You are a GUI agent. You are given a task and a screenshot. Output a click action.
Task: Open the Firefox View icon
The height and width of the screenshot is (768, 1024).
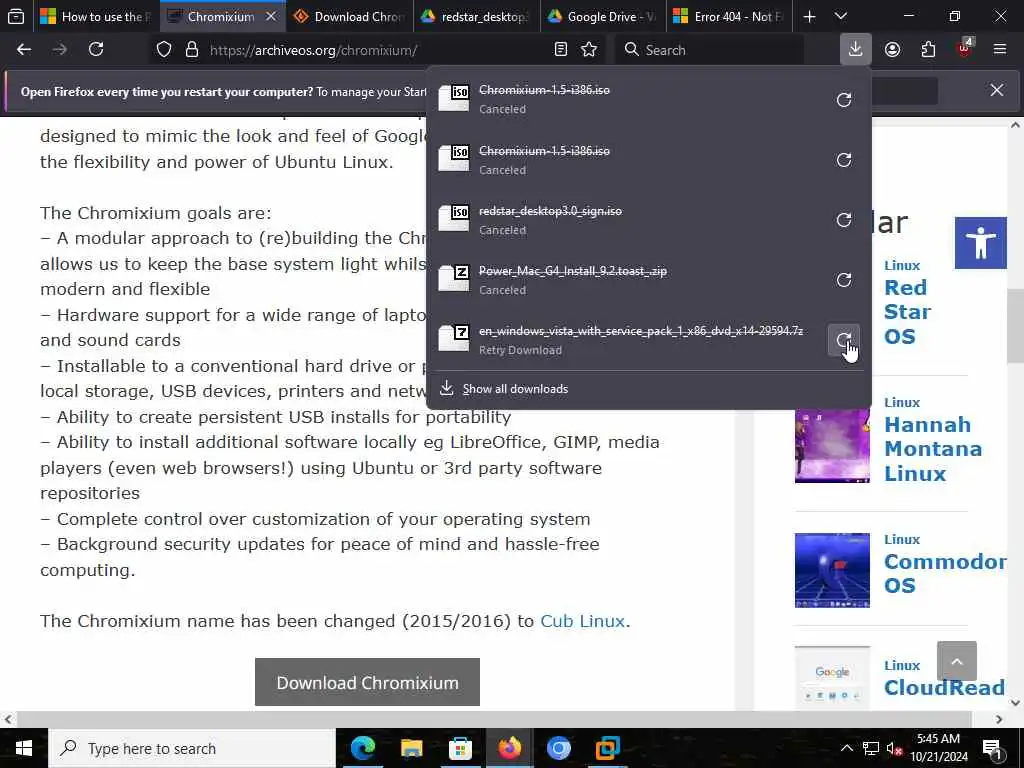16,16
